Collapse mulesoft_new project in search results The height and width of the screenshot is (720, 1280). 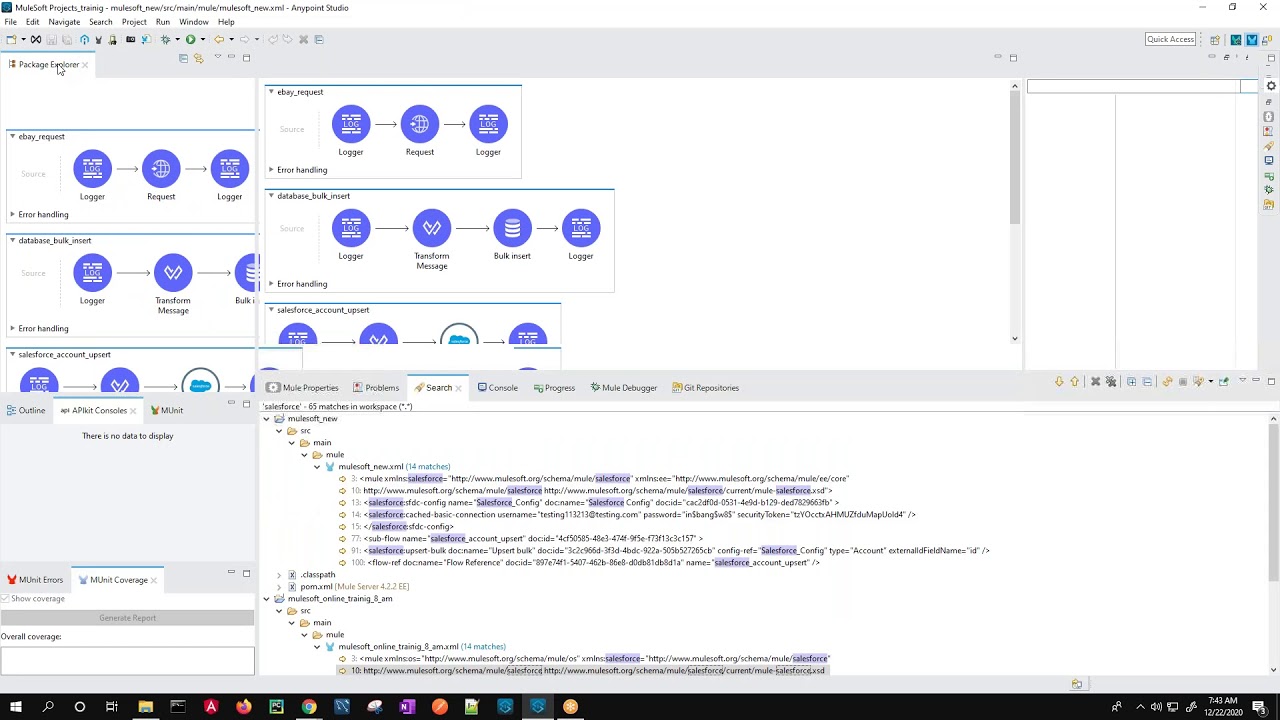[266, 419]
